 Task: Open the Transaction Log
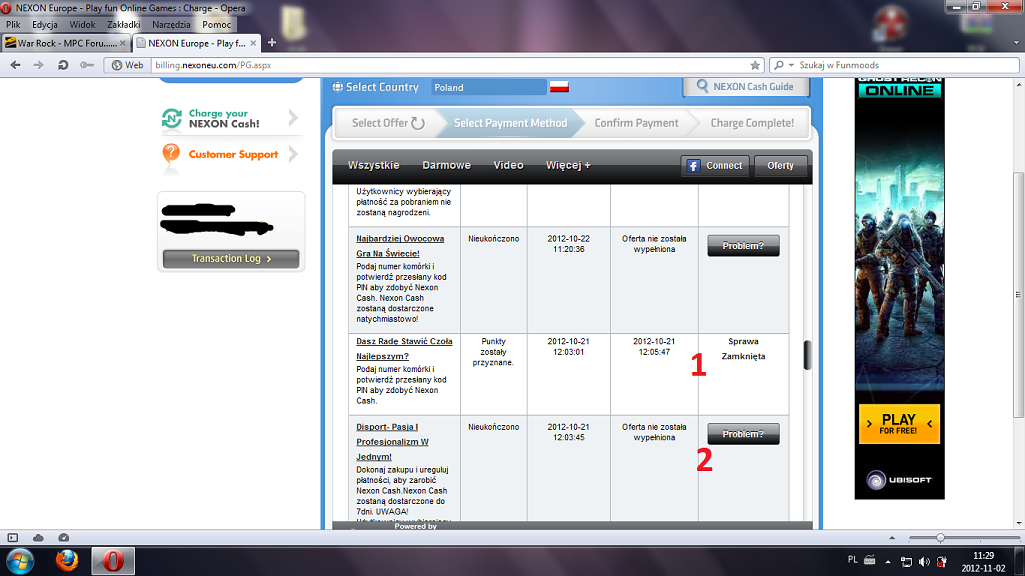[x=231, y=259]
